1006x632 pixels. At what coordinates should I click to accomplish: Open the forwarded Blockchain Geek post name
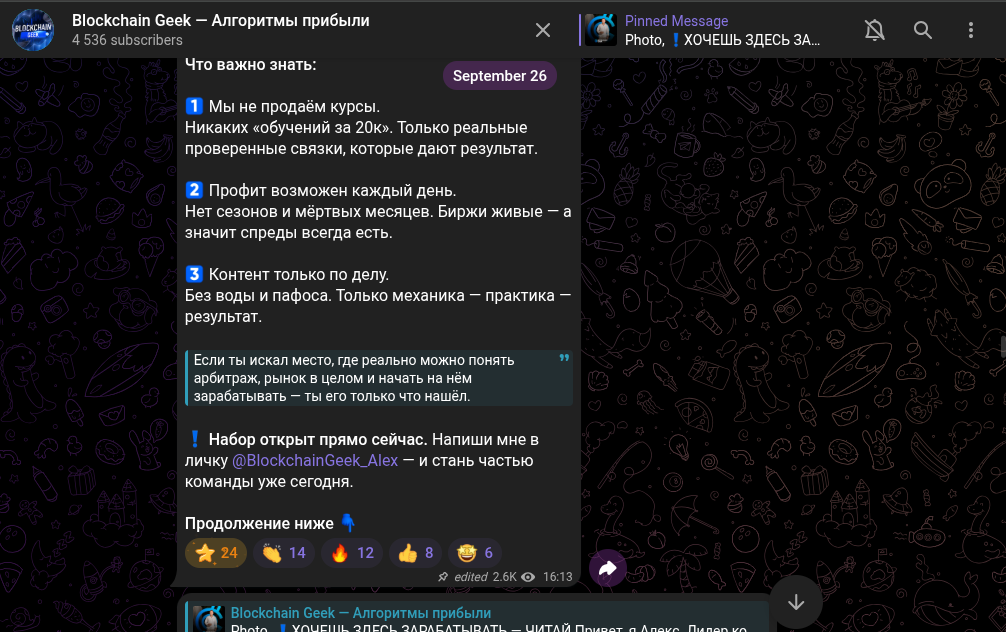click(x=361, y=613)
